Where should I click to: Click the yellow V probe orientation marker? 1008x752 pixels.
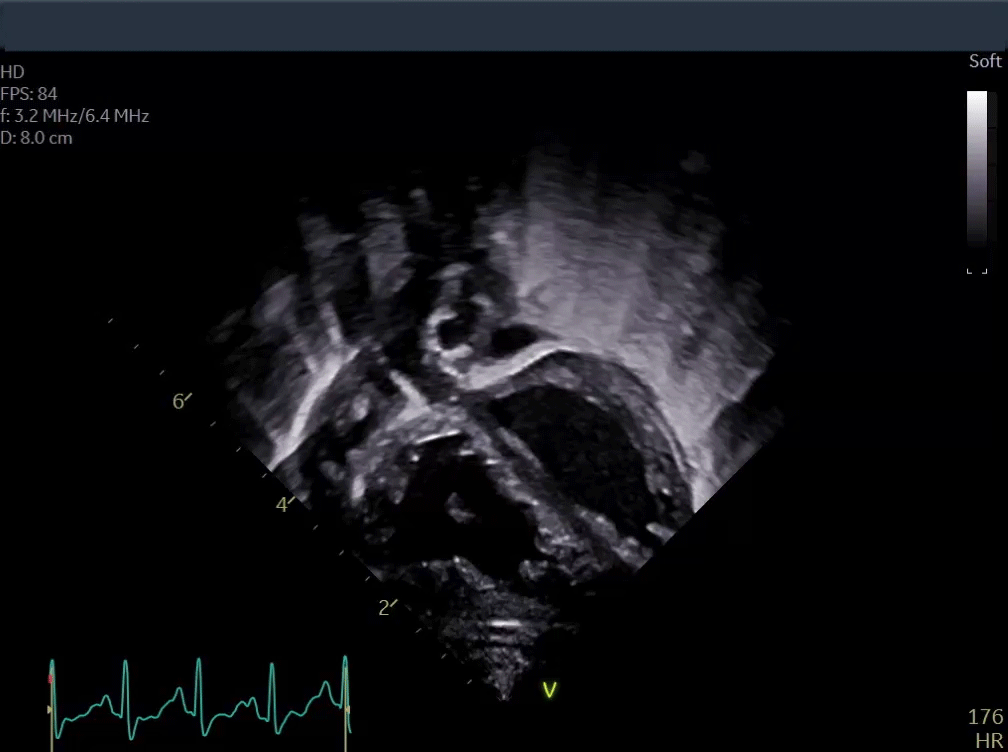click(549, 689)
